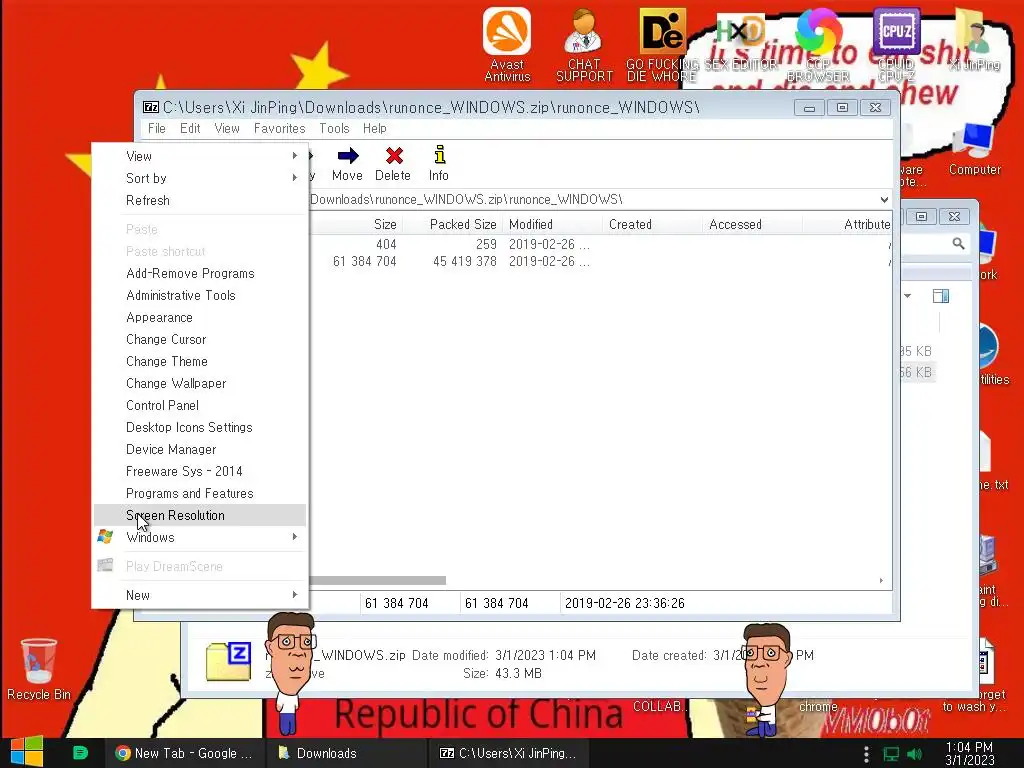The image size is (1024, 768).
Task: Click the Delete toolbar icon in 7-Zip
Action: pyautogui.click(x=393, y=163)
